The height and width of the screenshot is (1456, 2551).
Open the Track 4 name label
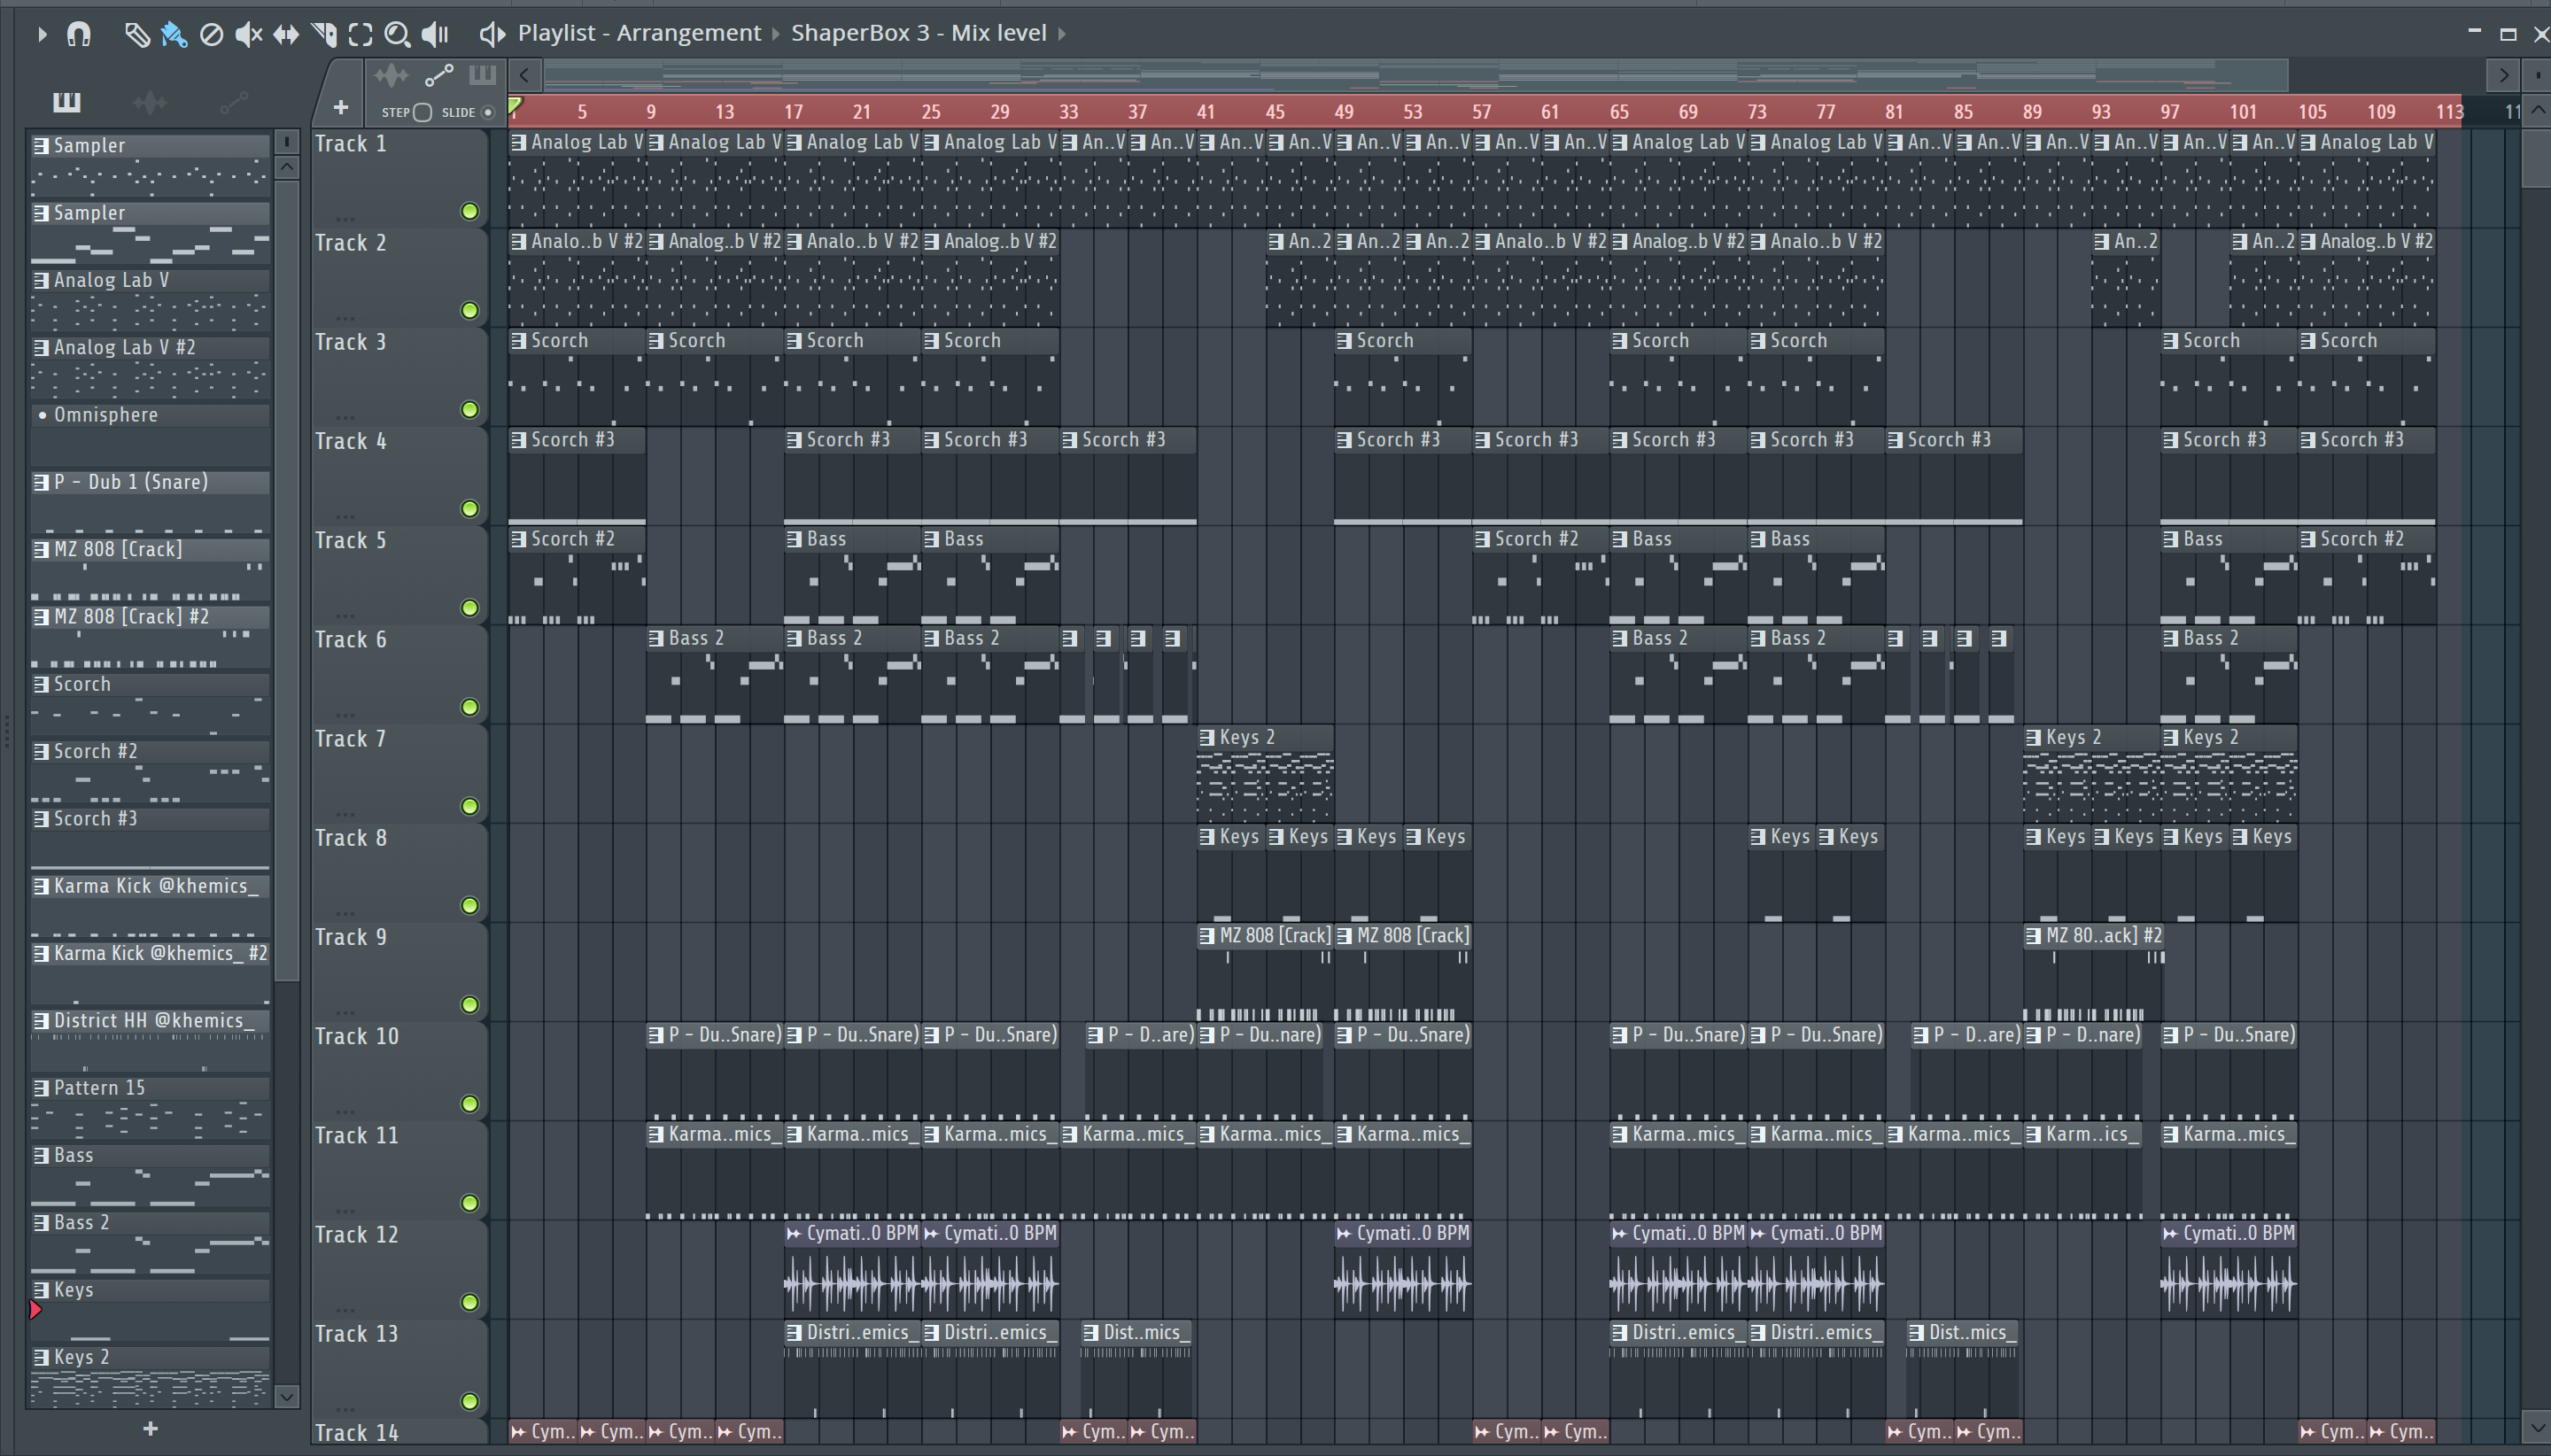tap(351, 441)
